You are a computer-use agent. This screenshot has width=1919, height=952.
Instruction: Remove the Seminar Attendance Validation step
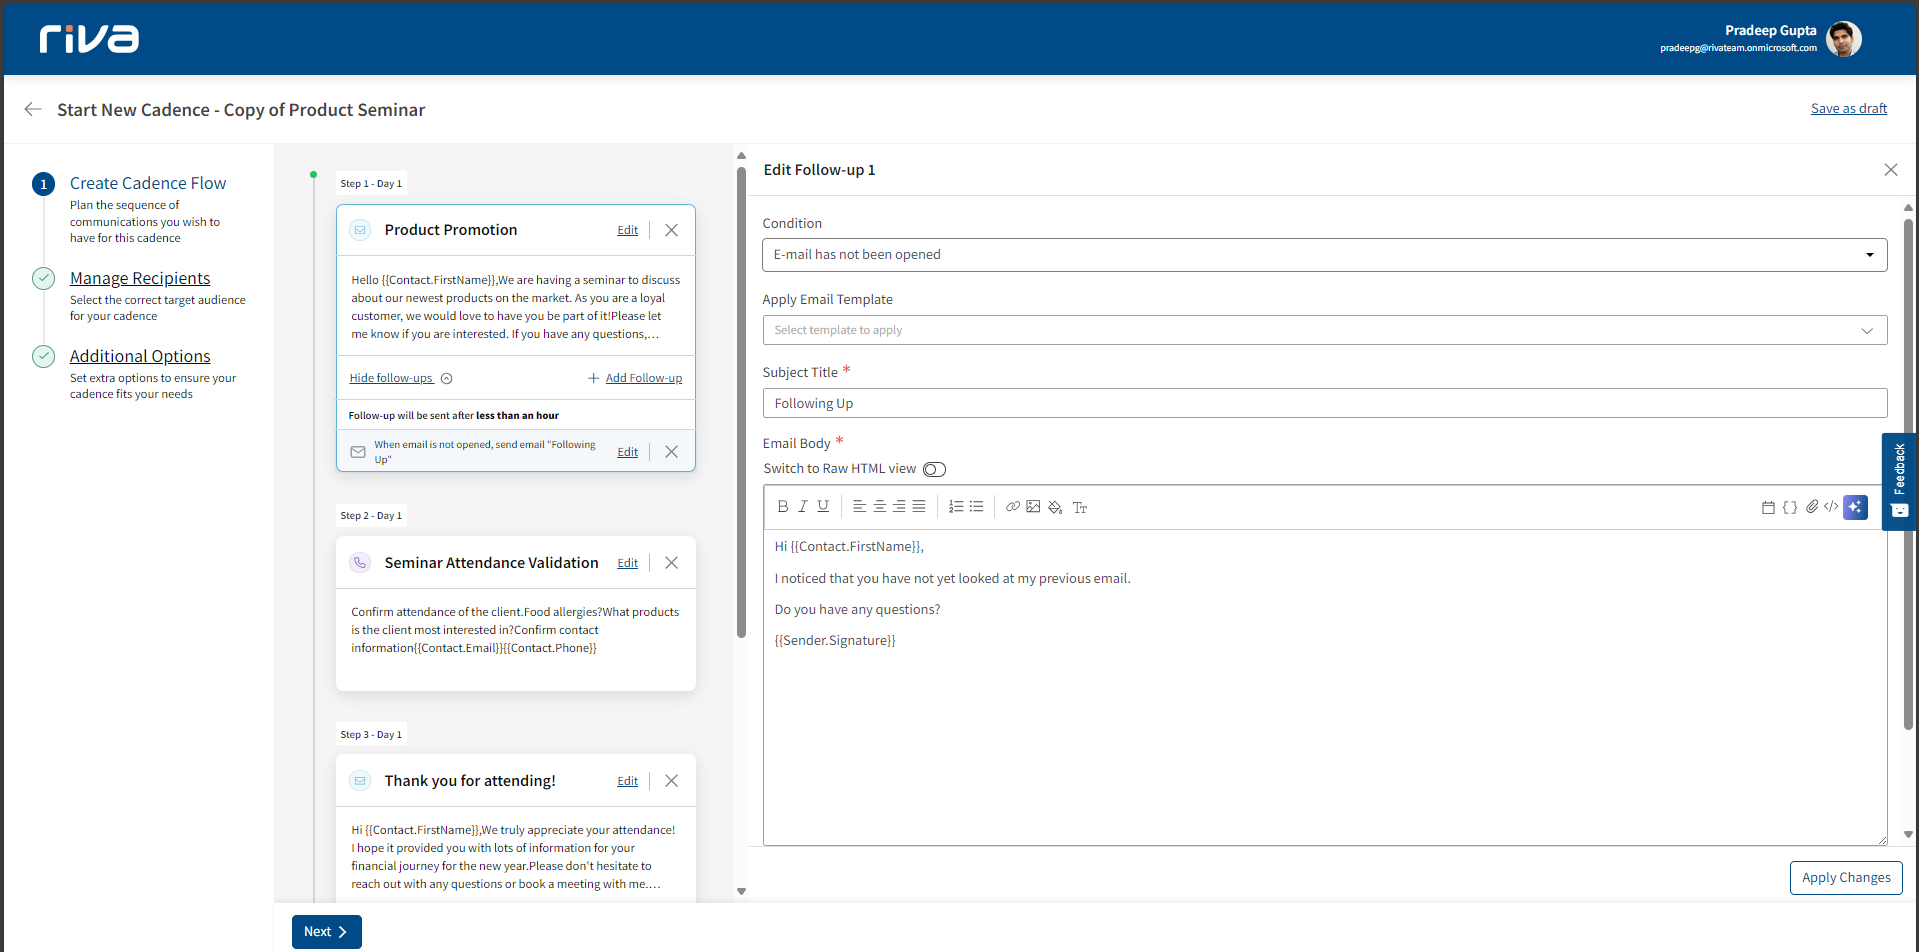pos(672,563)
